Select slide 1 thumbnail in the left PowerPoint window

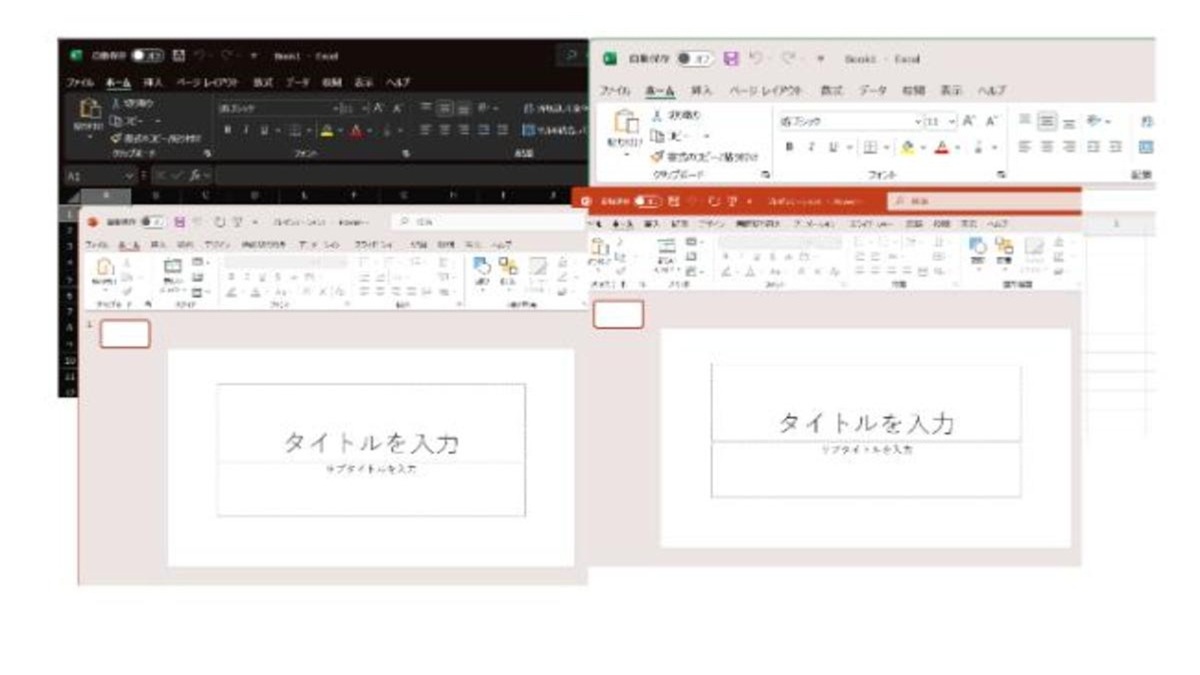click(125, 334)
